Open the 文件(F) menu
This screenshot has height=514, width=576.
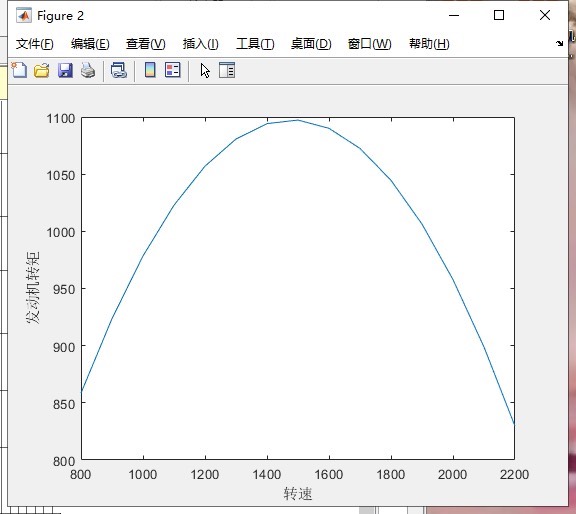click(x=35, y=44)
